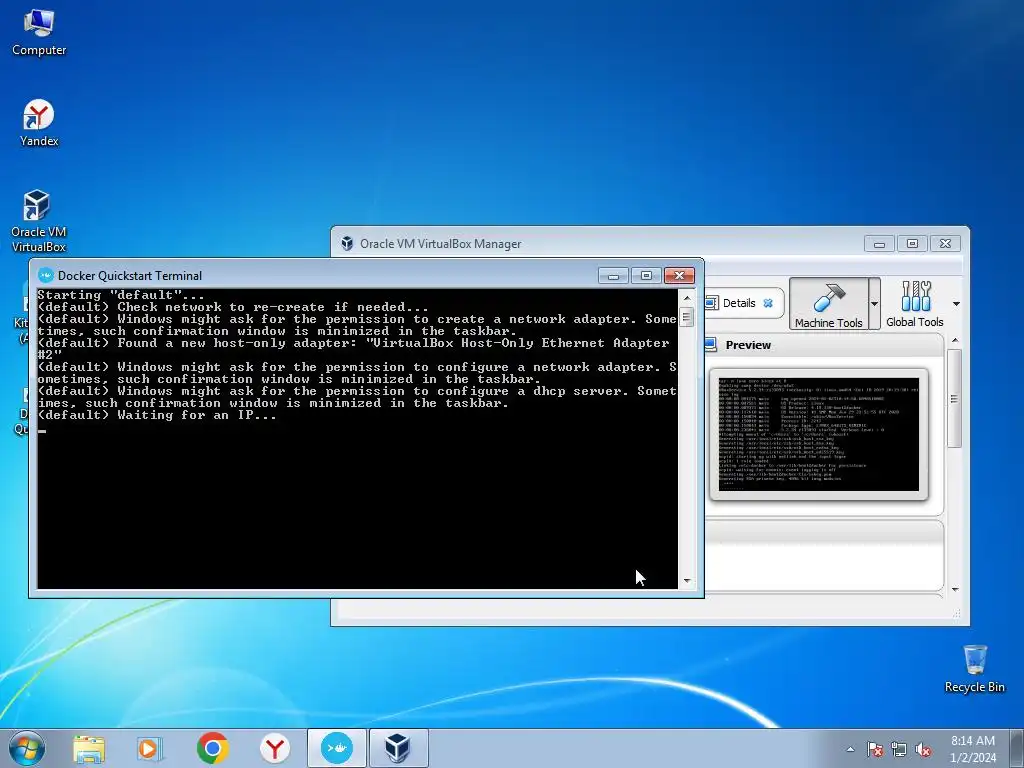The image size is (1024, 768).
Task: Click the VM preview thumbnail
Action: 818,434
